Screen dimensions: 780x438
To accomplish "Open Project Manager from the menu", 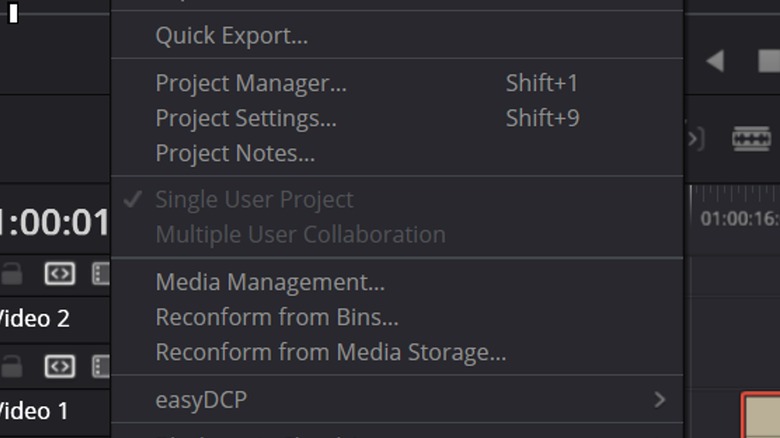I will 251,84.
